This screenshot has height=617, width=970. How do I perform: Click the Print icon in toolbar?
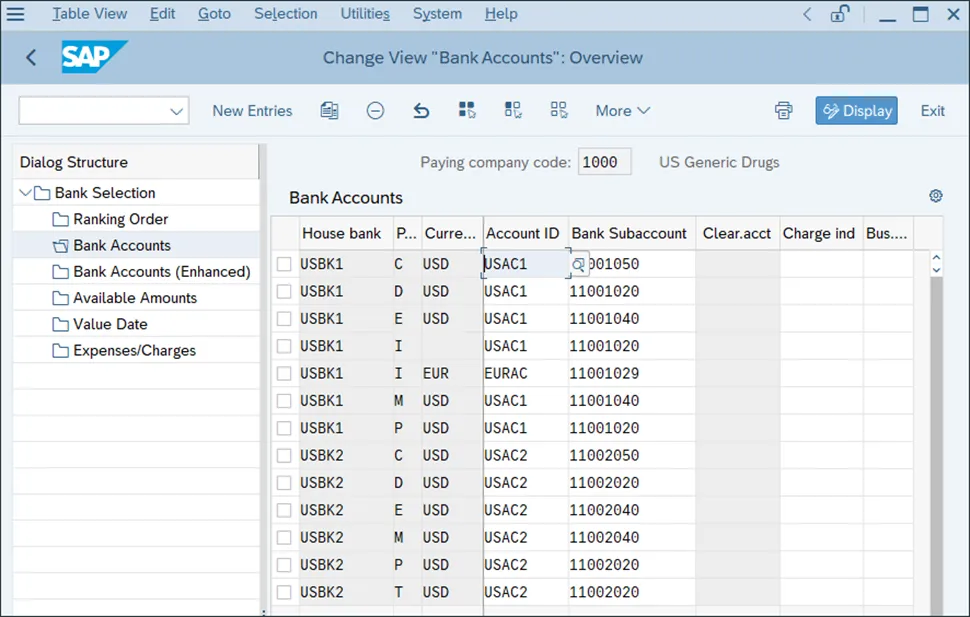783,111
